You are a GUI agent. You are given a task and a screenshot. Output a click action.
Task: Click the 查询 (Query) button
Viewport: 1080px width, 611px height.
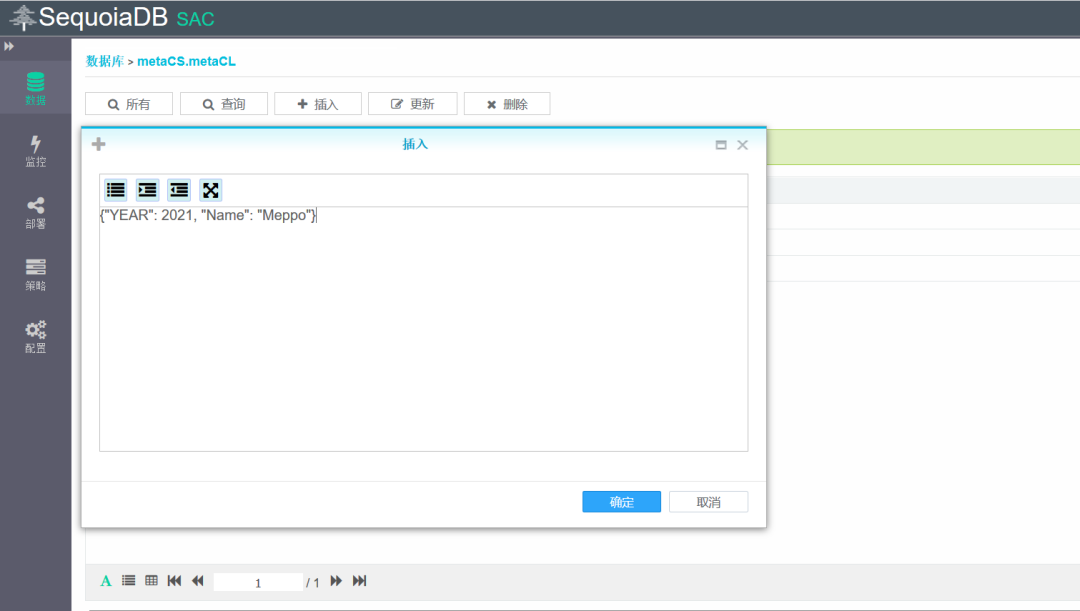tap(224, 104)
